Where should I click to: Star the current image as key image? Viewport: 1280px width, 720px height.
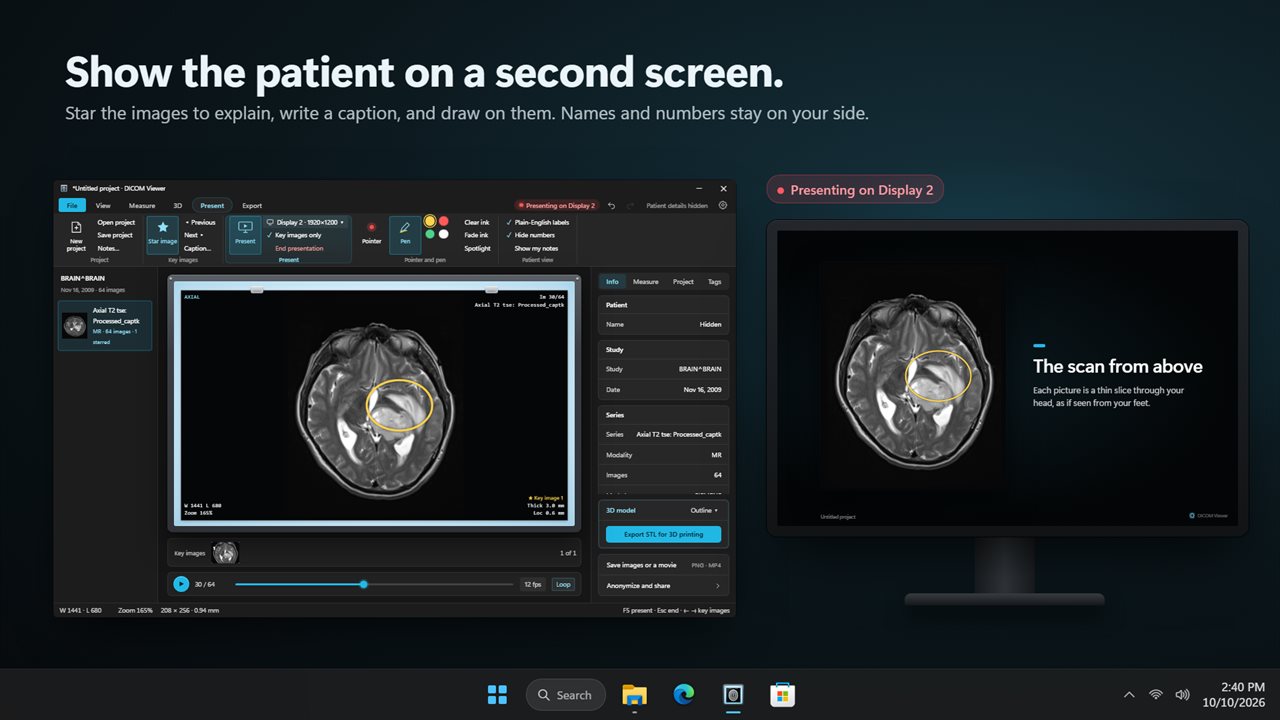point(162,234)
